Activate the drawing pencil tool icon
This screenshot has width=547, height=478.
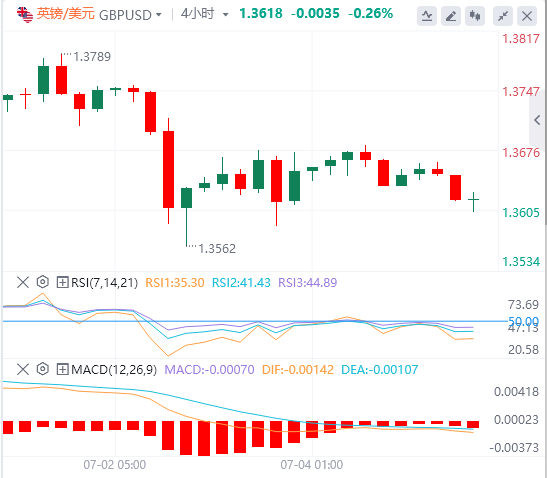click(x=451, y=16)
